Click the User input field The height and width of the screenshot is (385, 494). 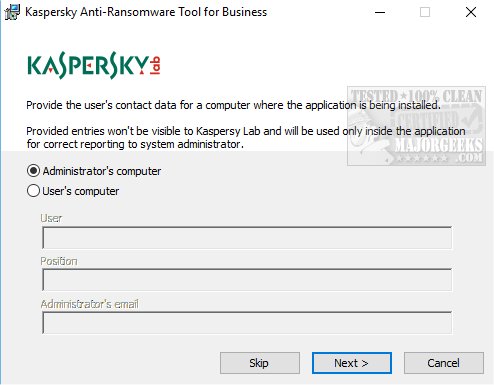tap(247, 238)
